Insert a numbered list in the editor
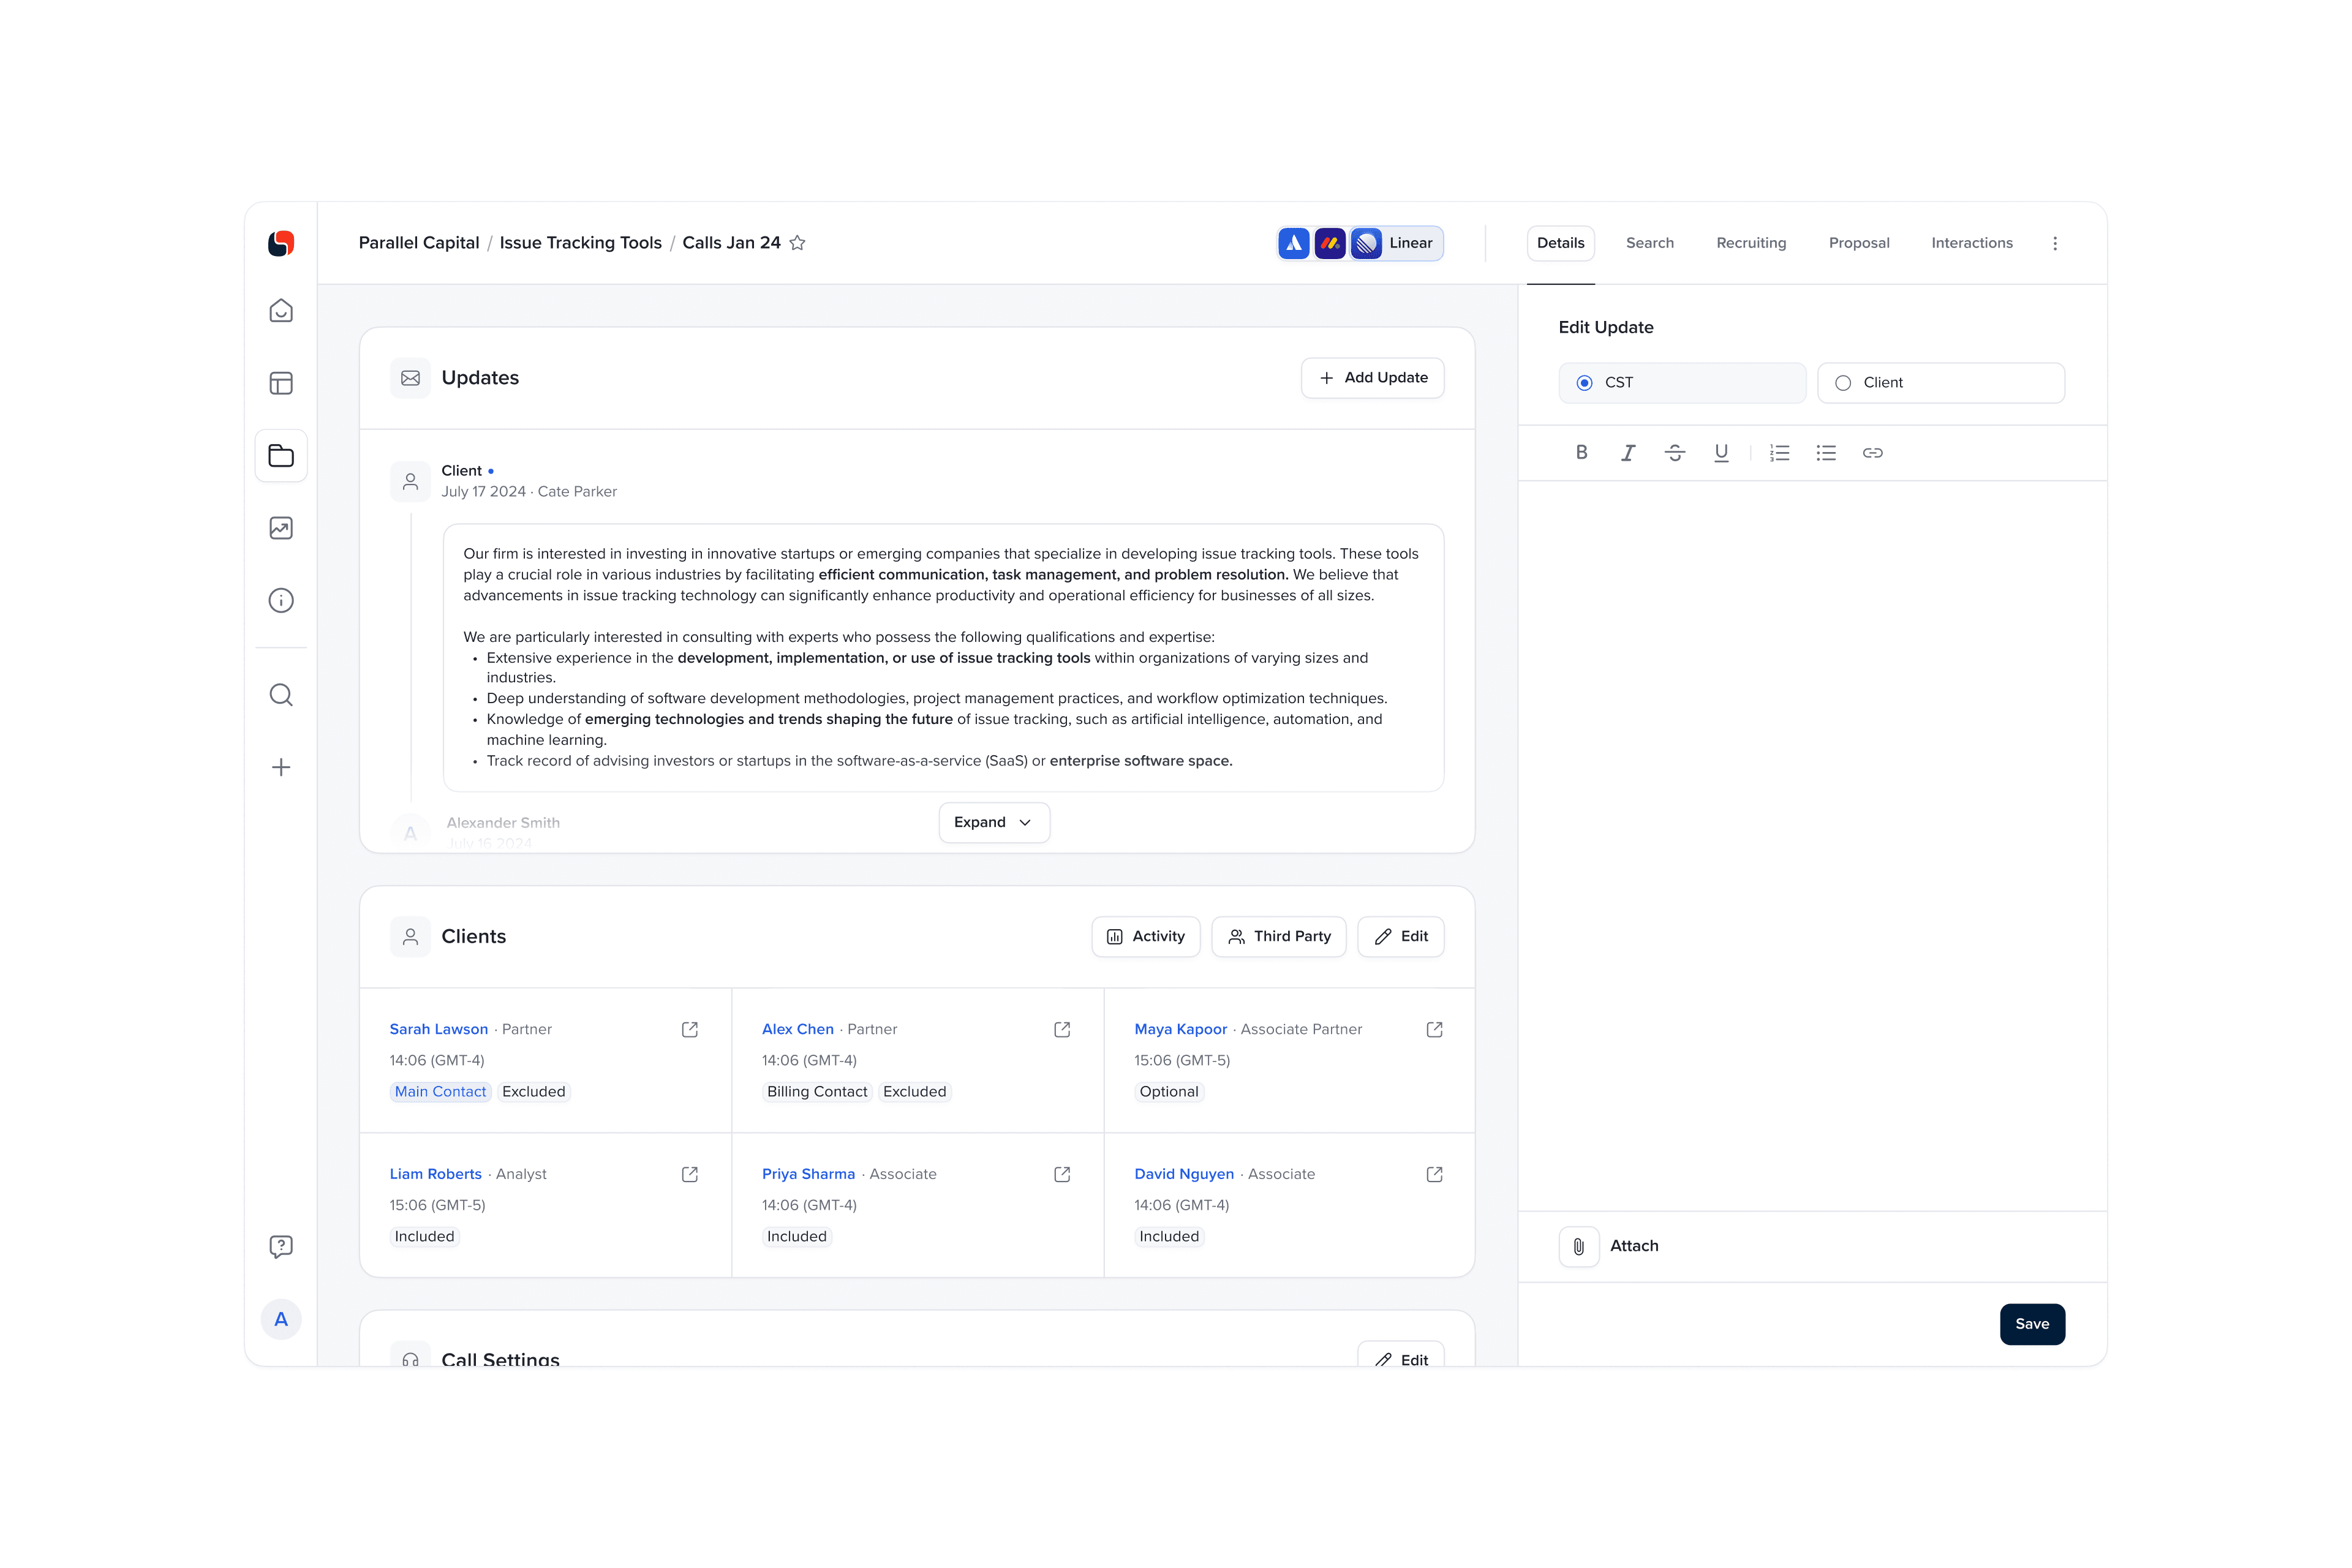 point(1780,453)
